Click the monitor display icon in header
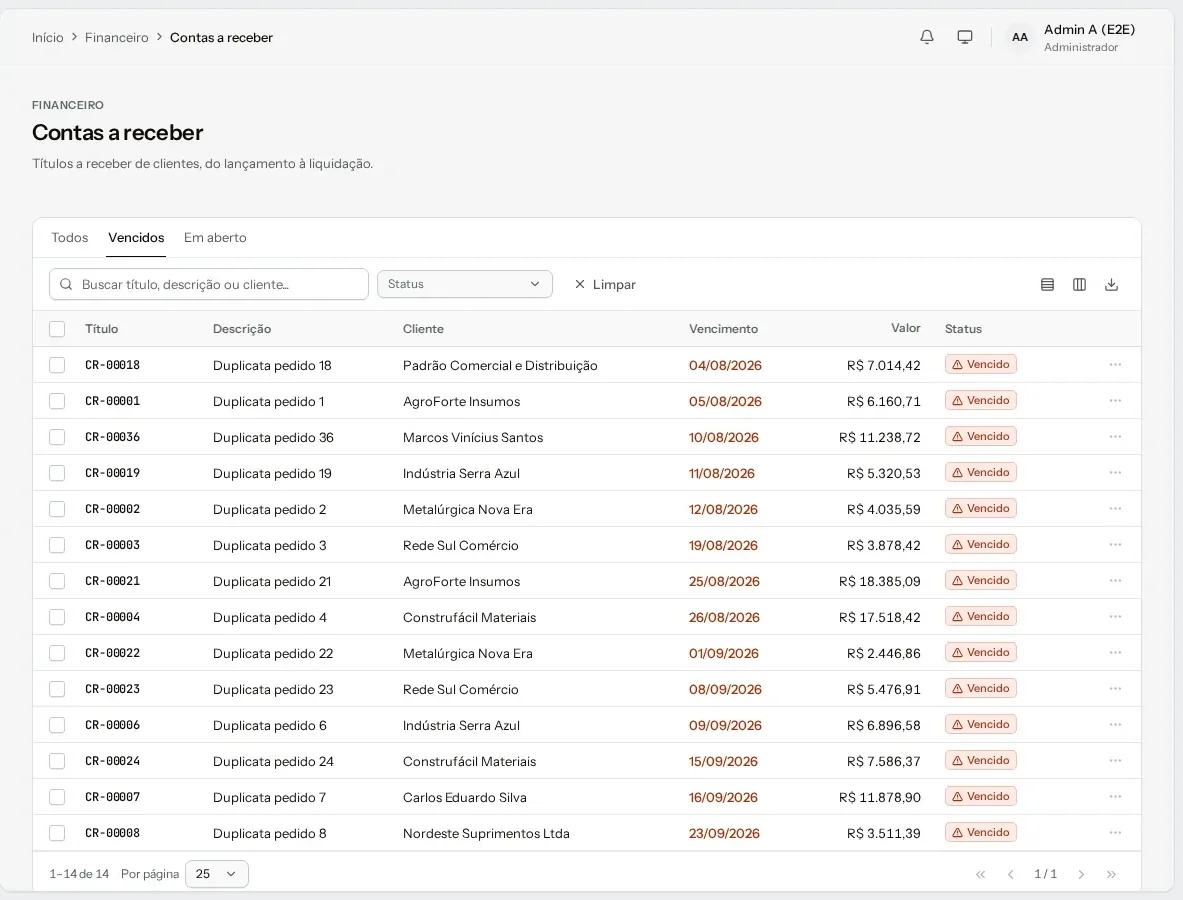Screen dimensions: 1183x900 click(964, 37)
